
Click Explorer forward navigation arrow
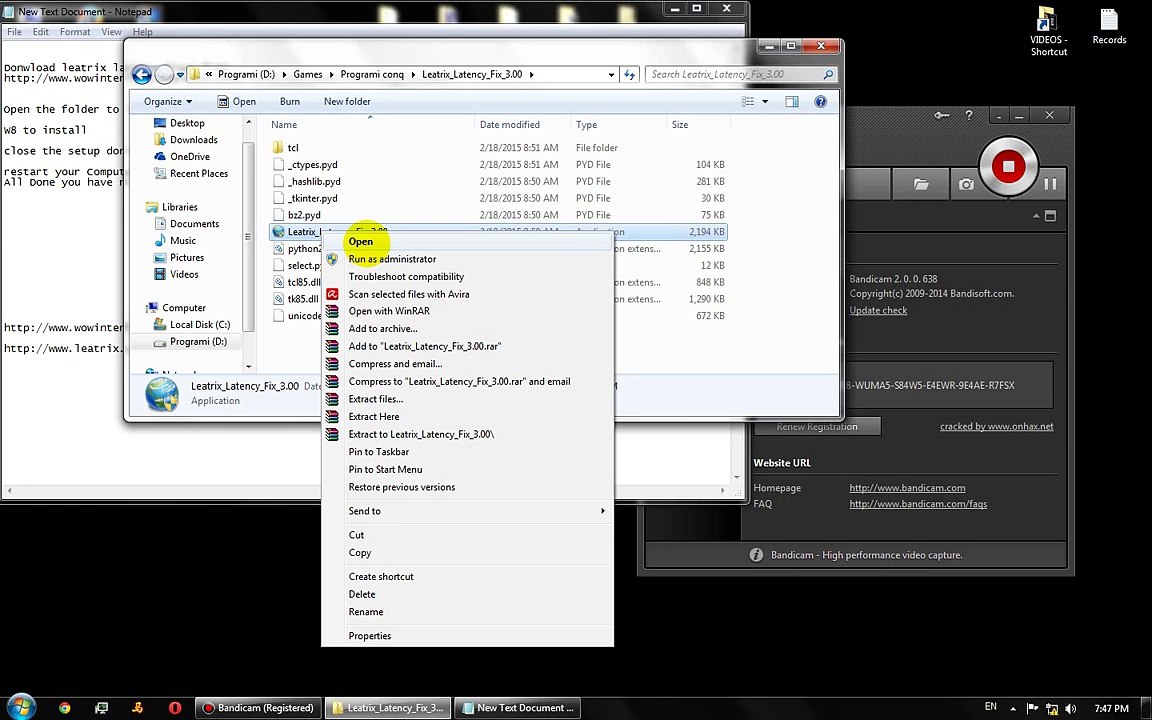click(164, 74)
